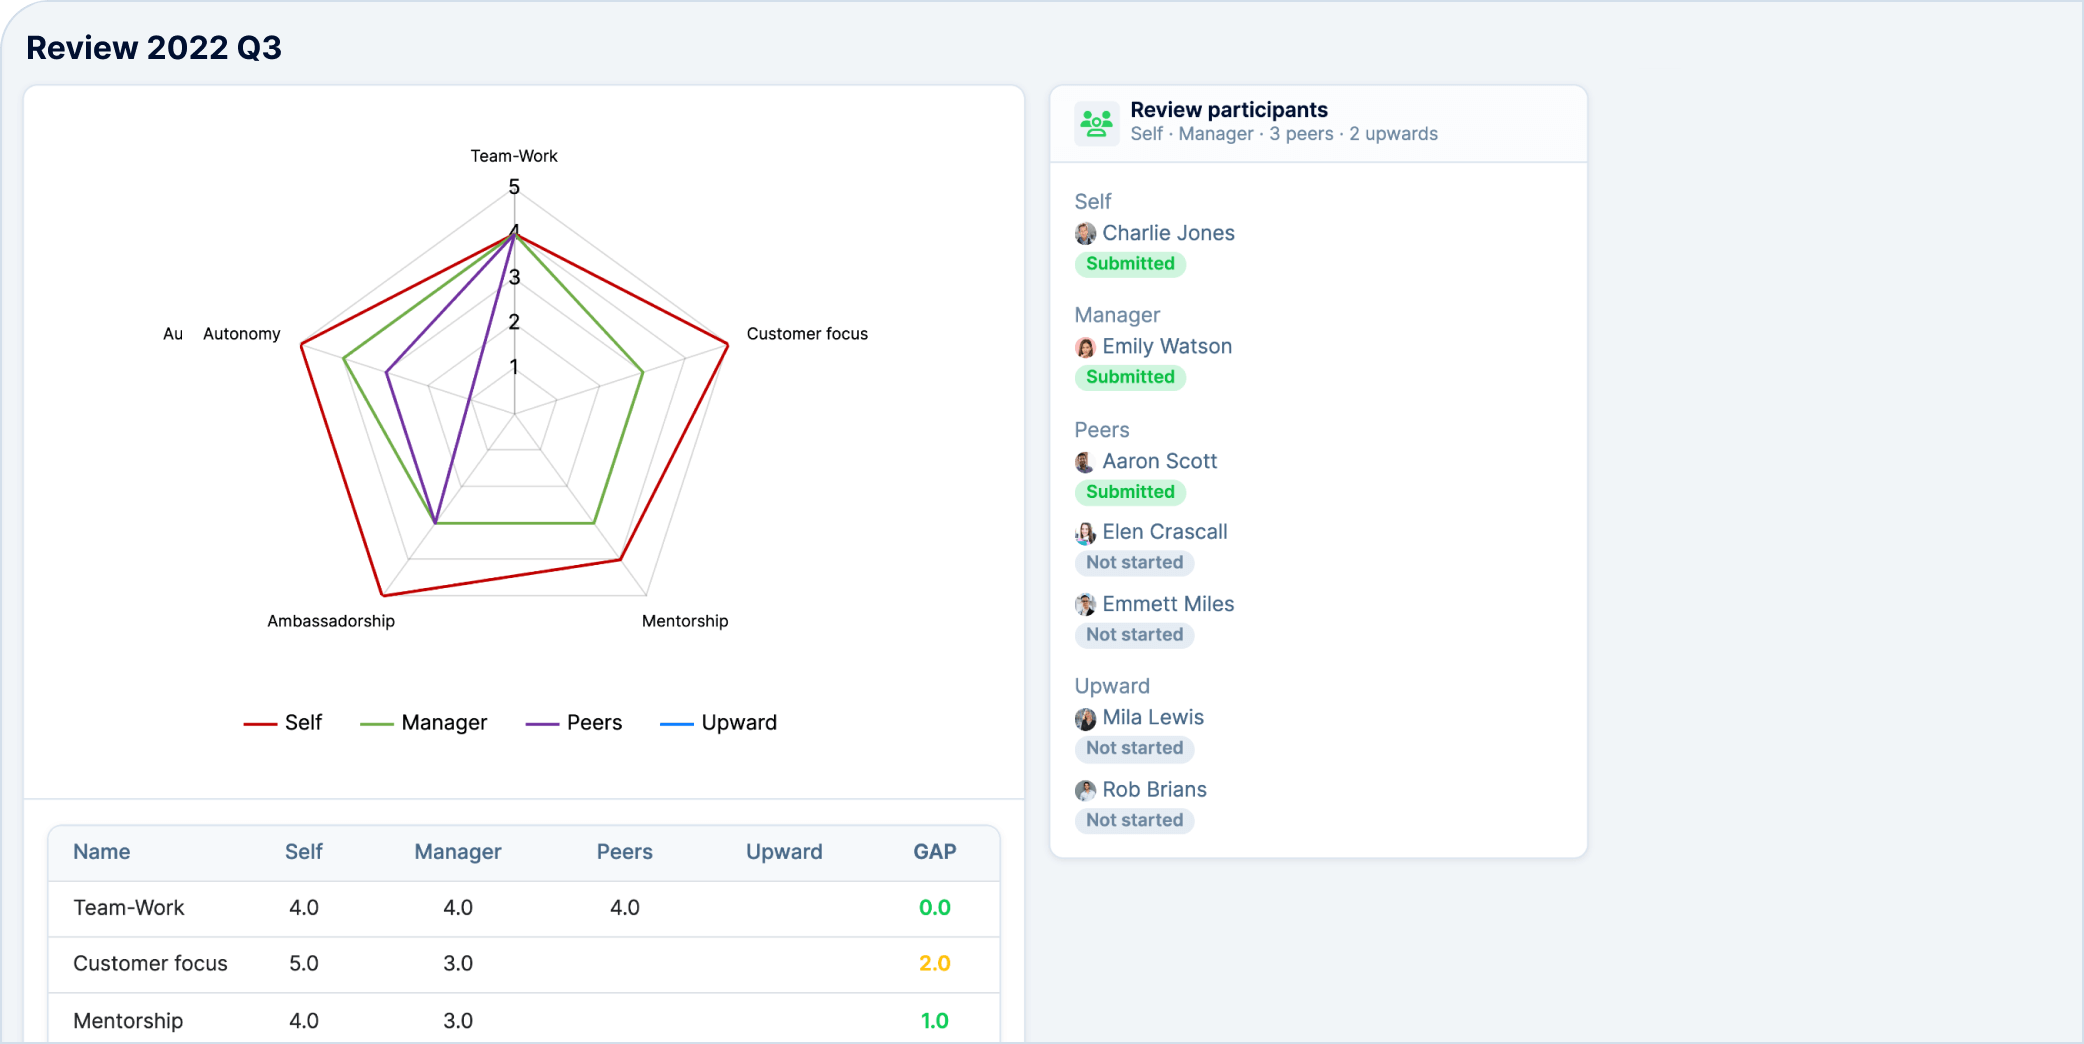Click the Upward column header
This screenshot has width=2084, height=1044.
(784, 852)
